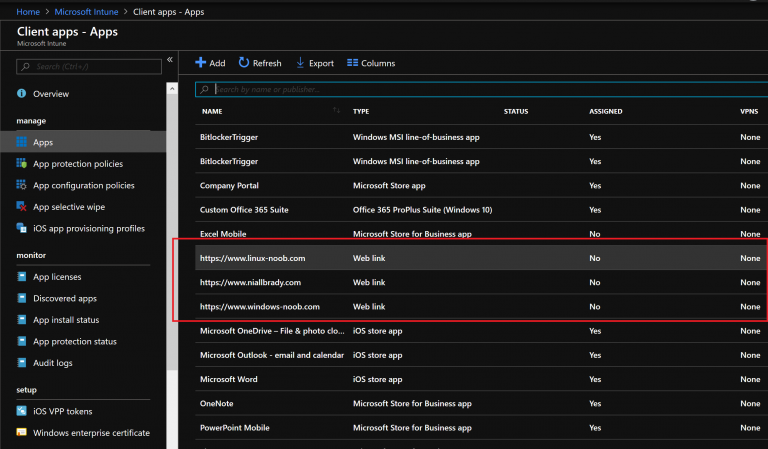Image resolution: width=768 pixels, height=449 pixels.
Task: Click the Audit logs icon
Action: pyautogui.click(x=21, y=363)
